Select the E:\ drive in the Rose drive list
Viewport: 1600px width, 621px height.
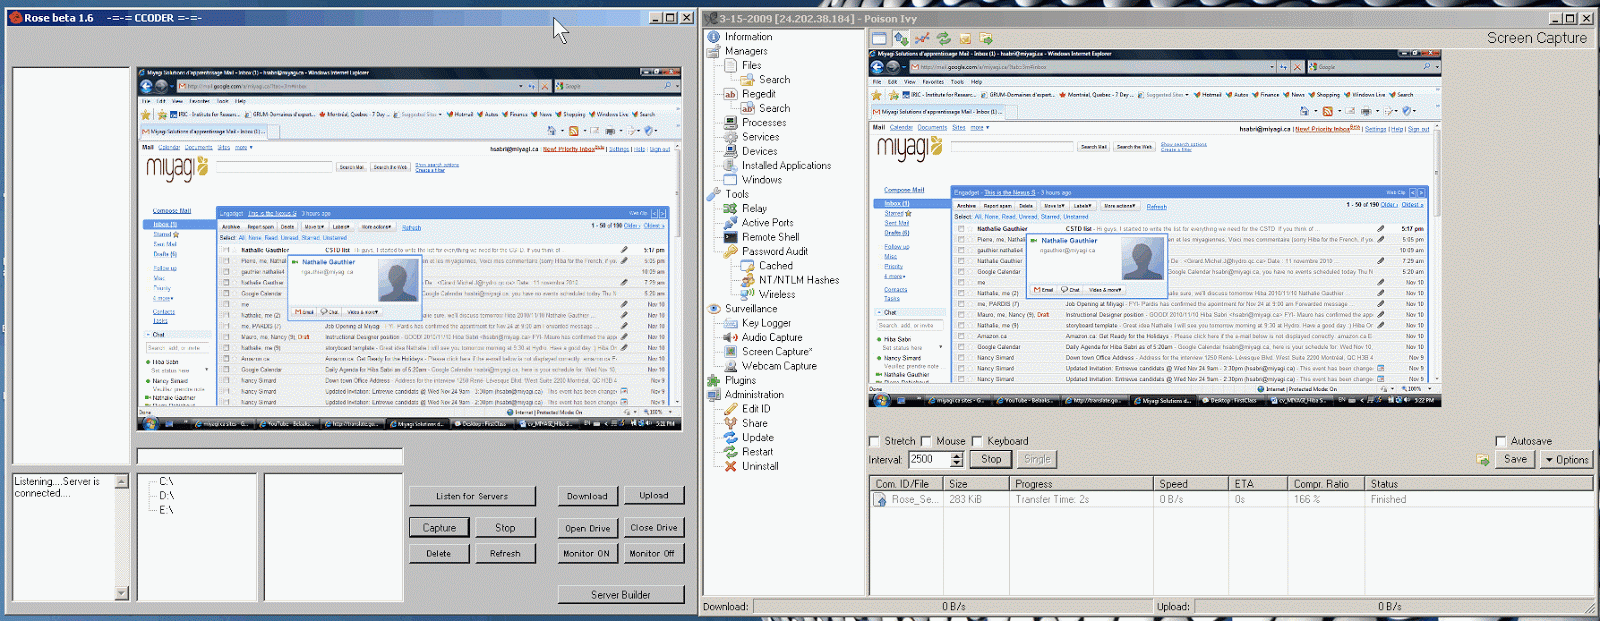(x=166, y=510)
